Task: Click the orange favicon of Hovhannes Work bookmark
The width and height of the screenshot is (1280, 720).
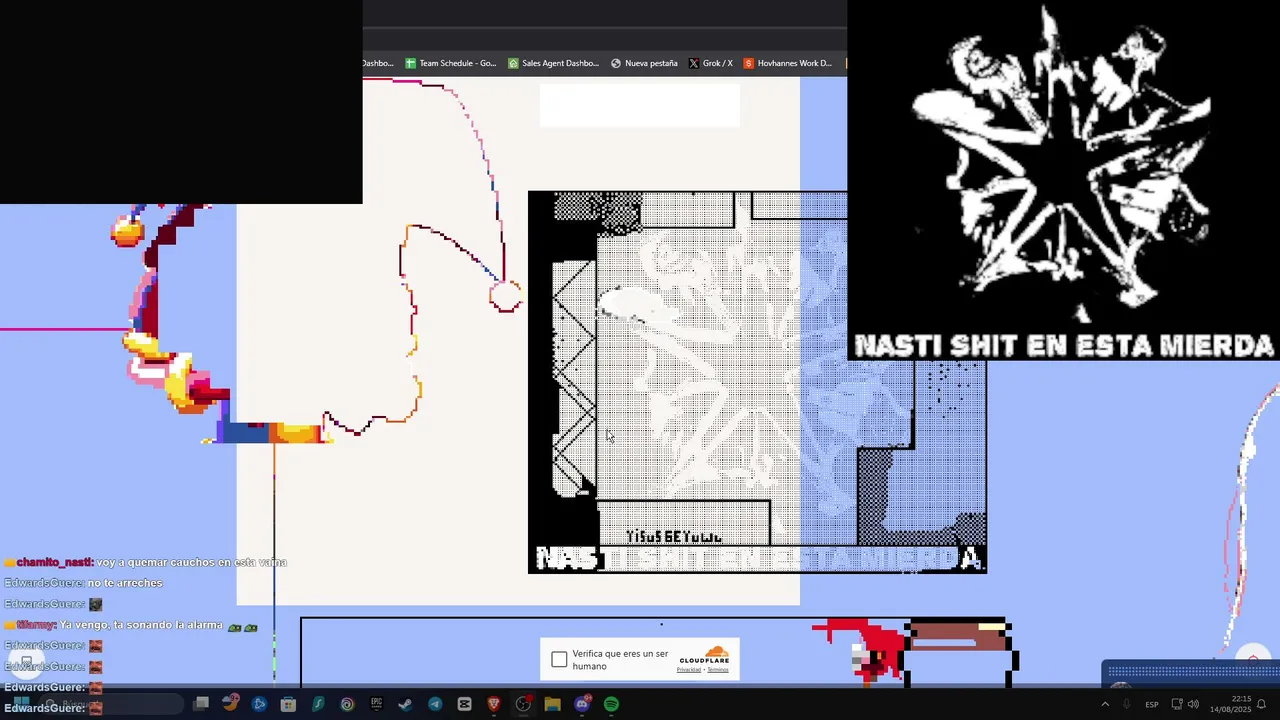Action: coord(748,63)
